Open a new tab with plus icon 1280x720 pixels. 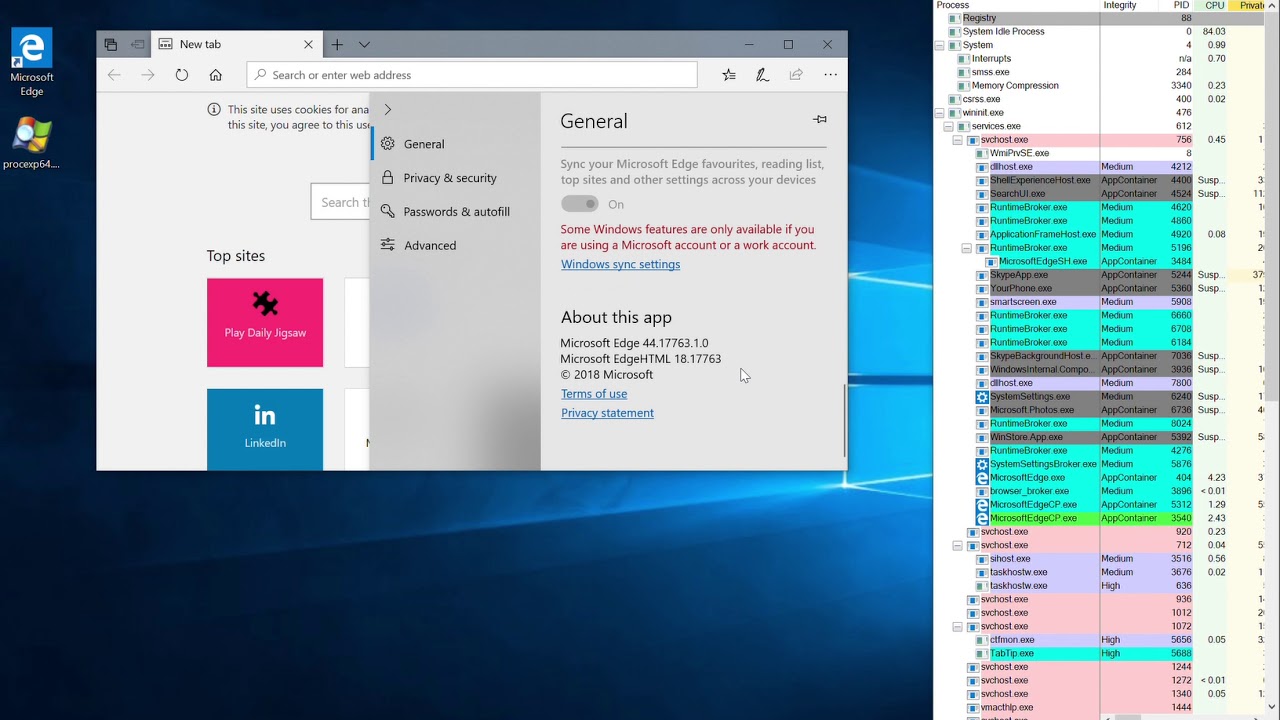point(337,44)
